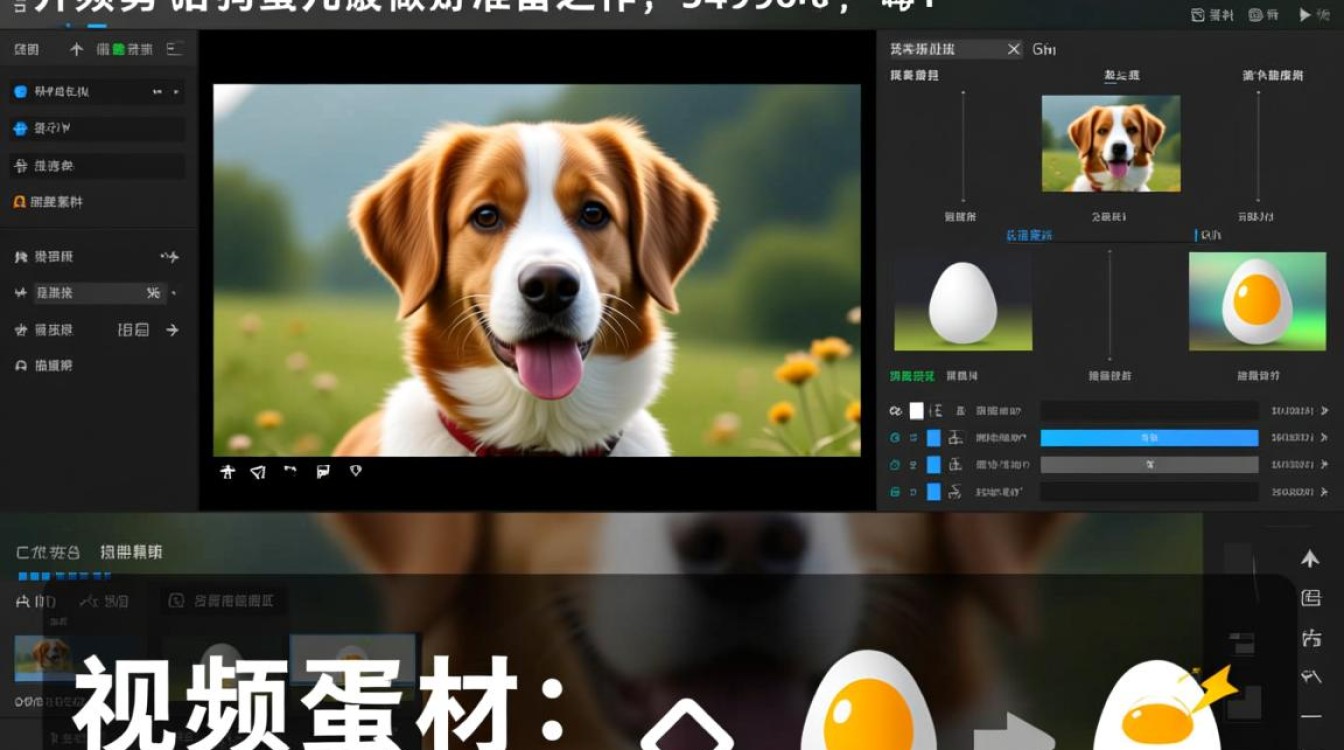Viewport: 1344px width, 750px height.
Task: Click the grey bar below the blue bar
Action: 1149,465
